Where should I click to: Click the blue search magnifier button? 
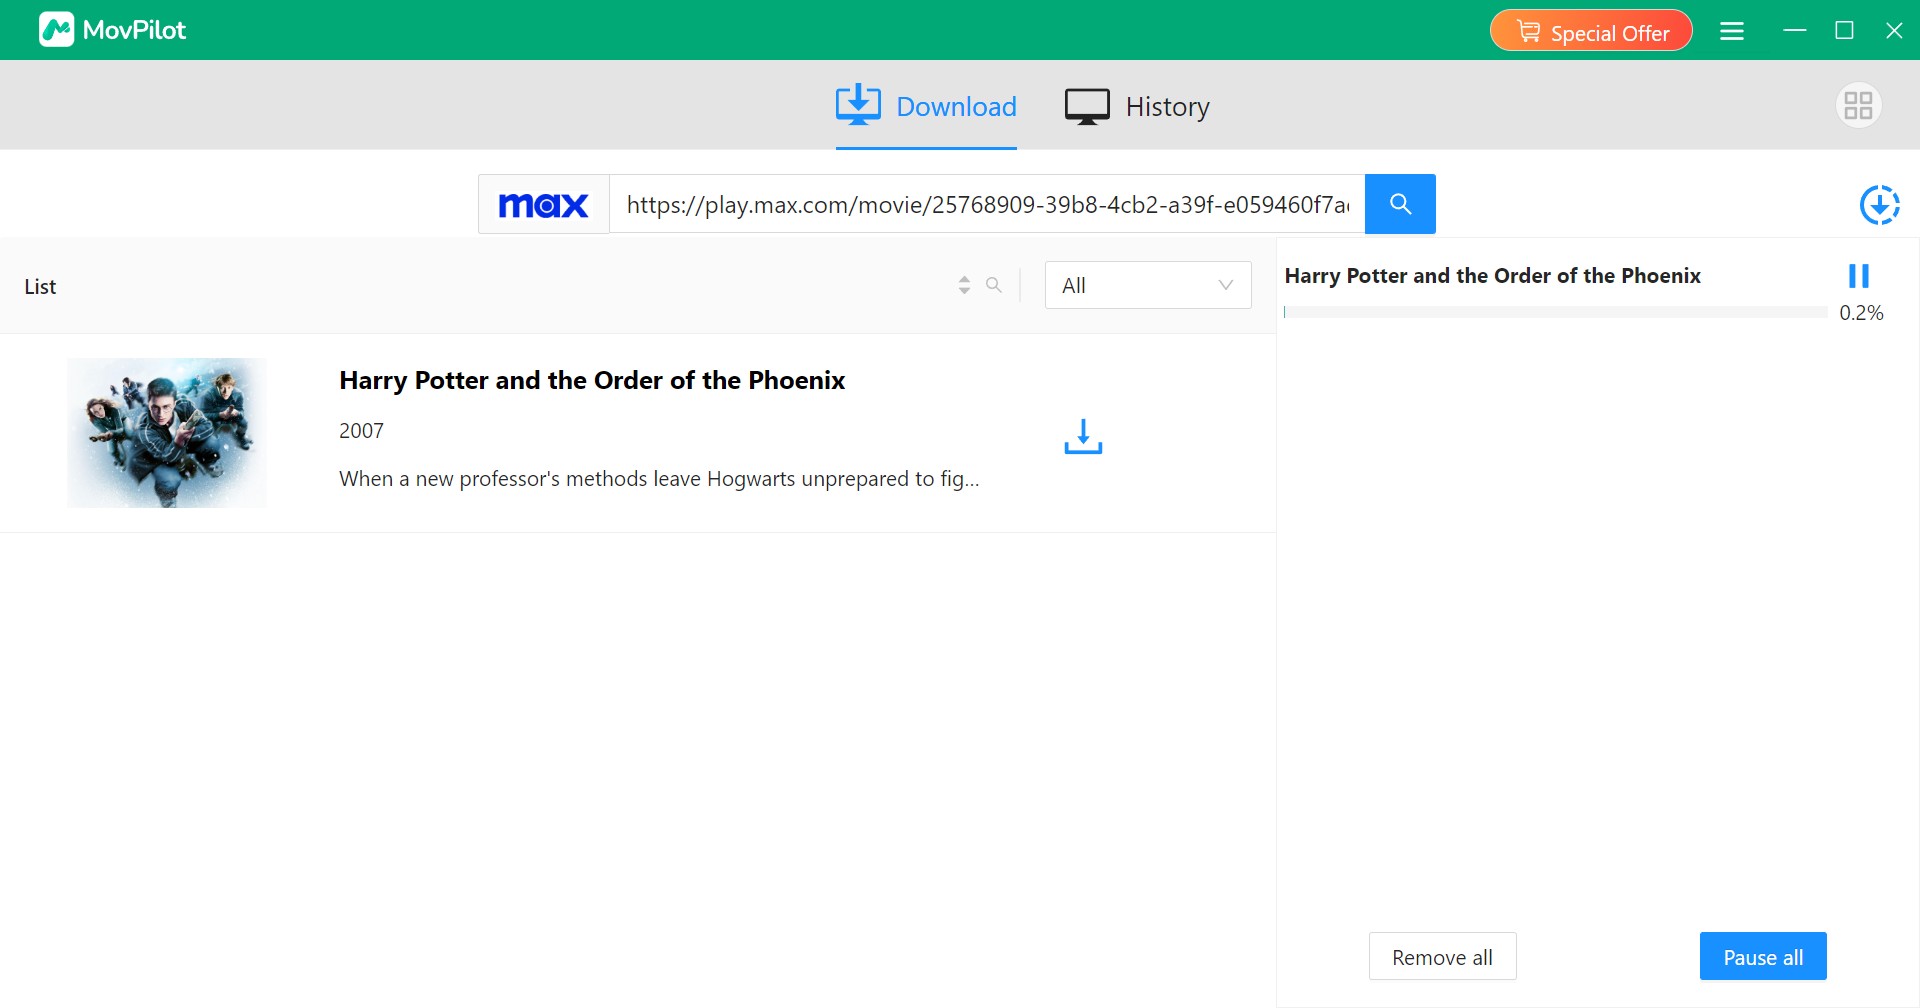click(1400, 204)
